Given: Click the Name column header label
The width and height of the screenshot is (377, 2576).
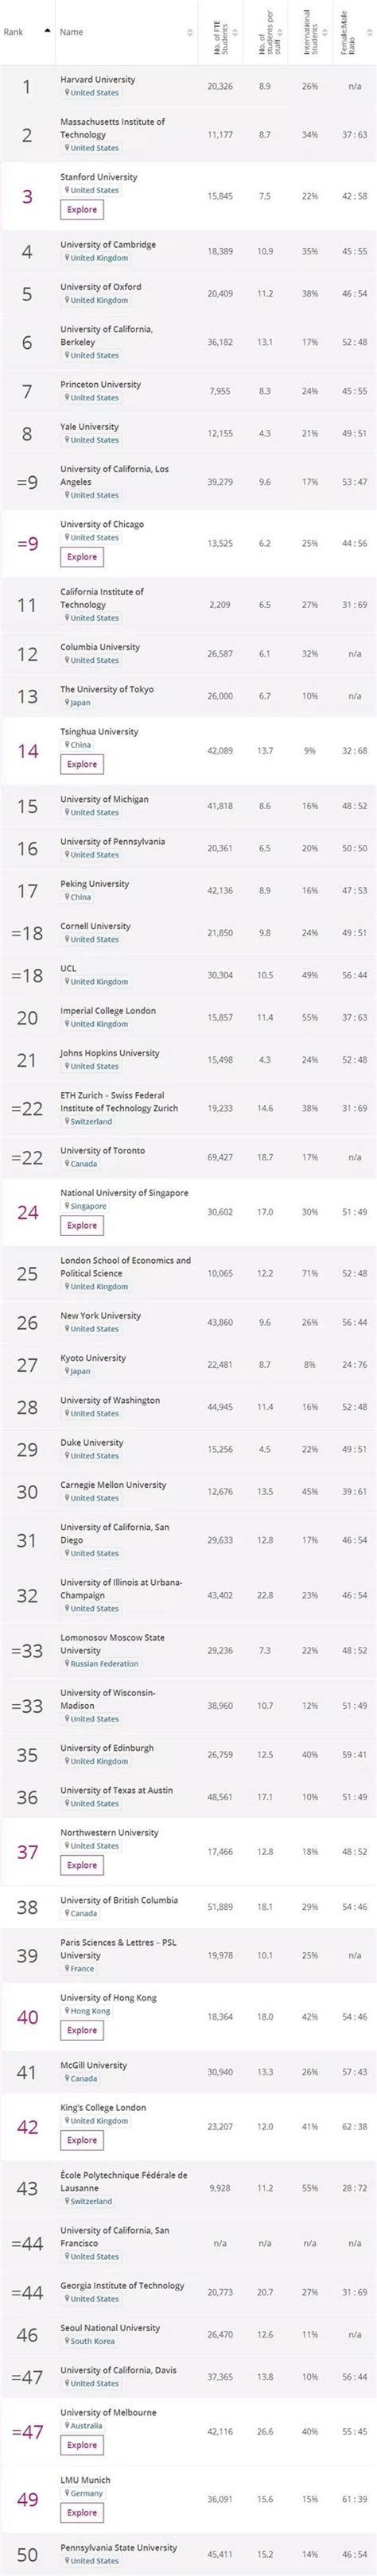Looking at the screenshot, I should tap(71, 32).
